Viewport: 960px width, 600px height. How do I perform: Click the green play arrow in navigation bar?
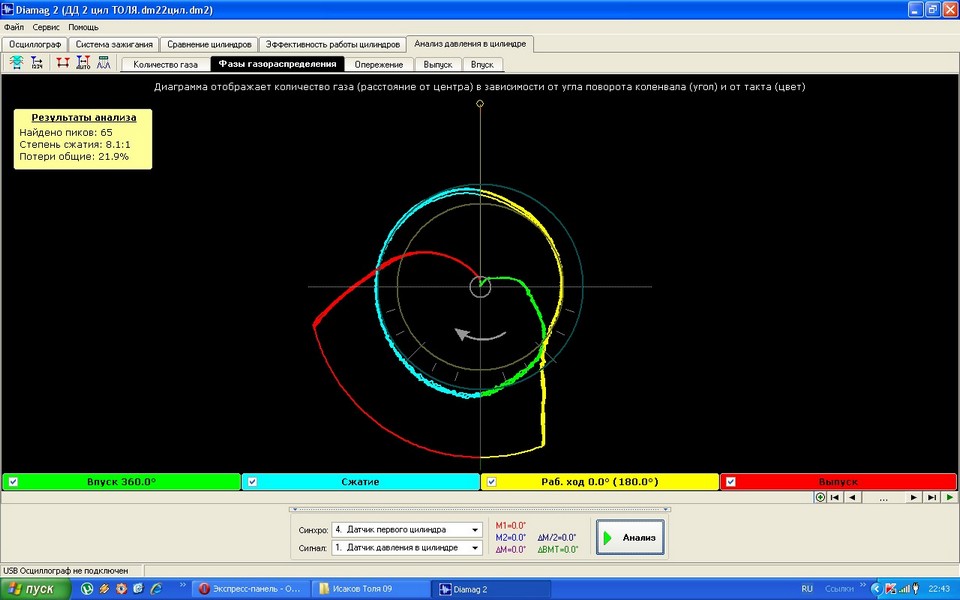[x=949, y=497]
